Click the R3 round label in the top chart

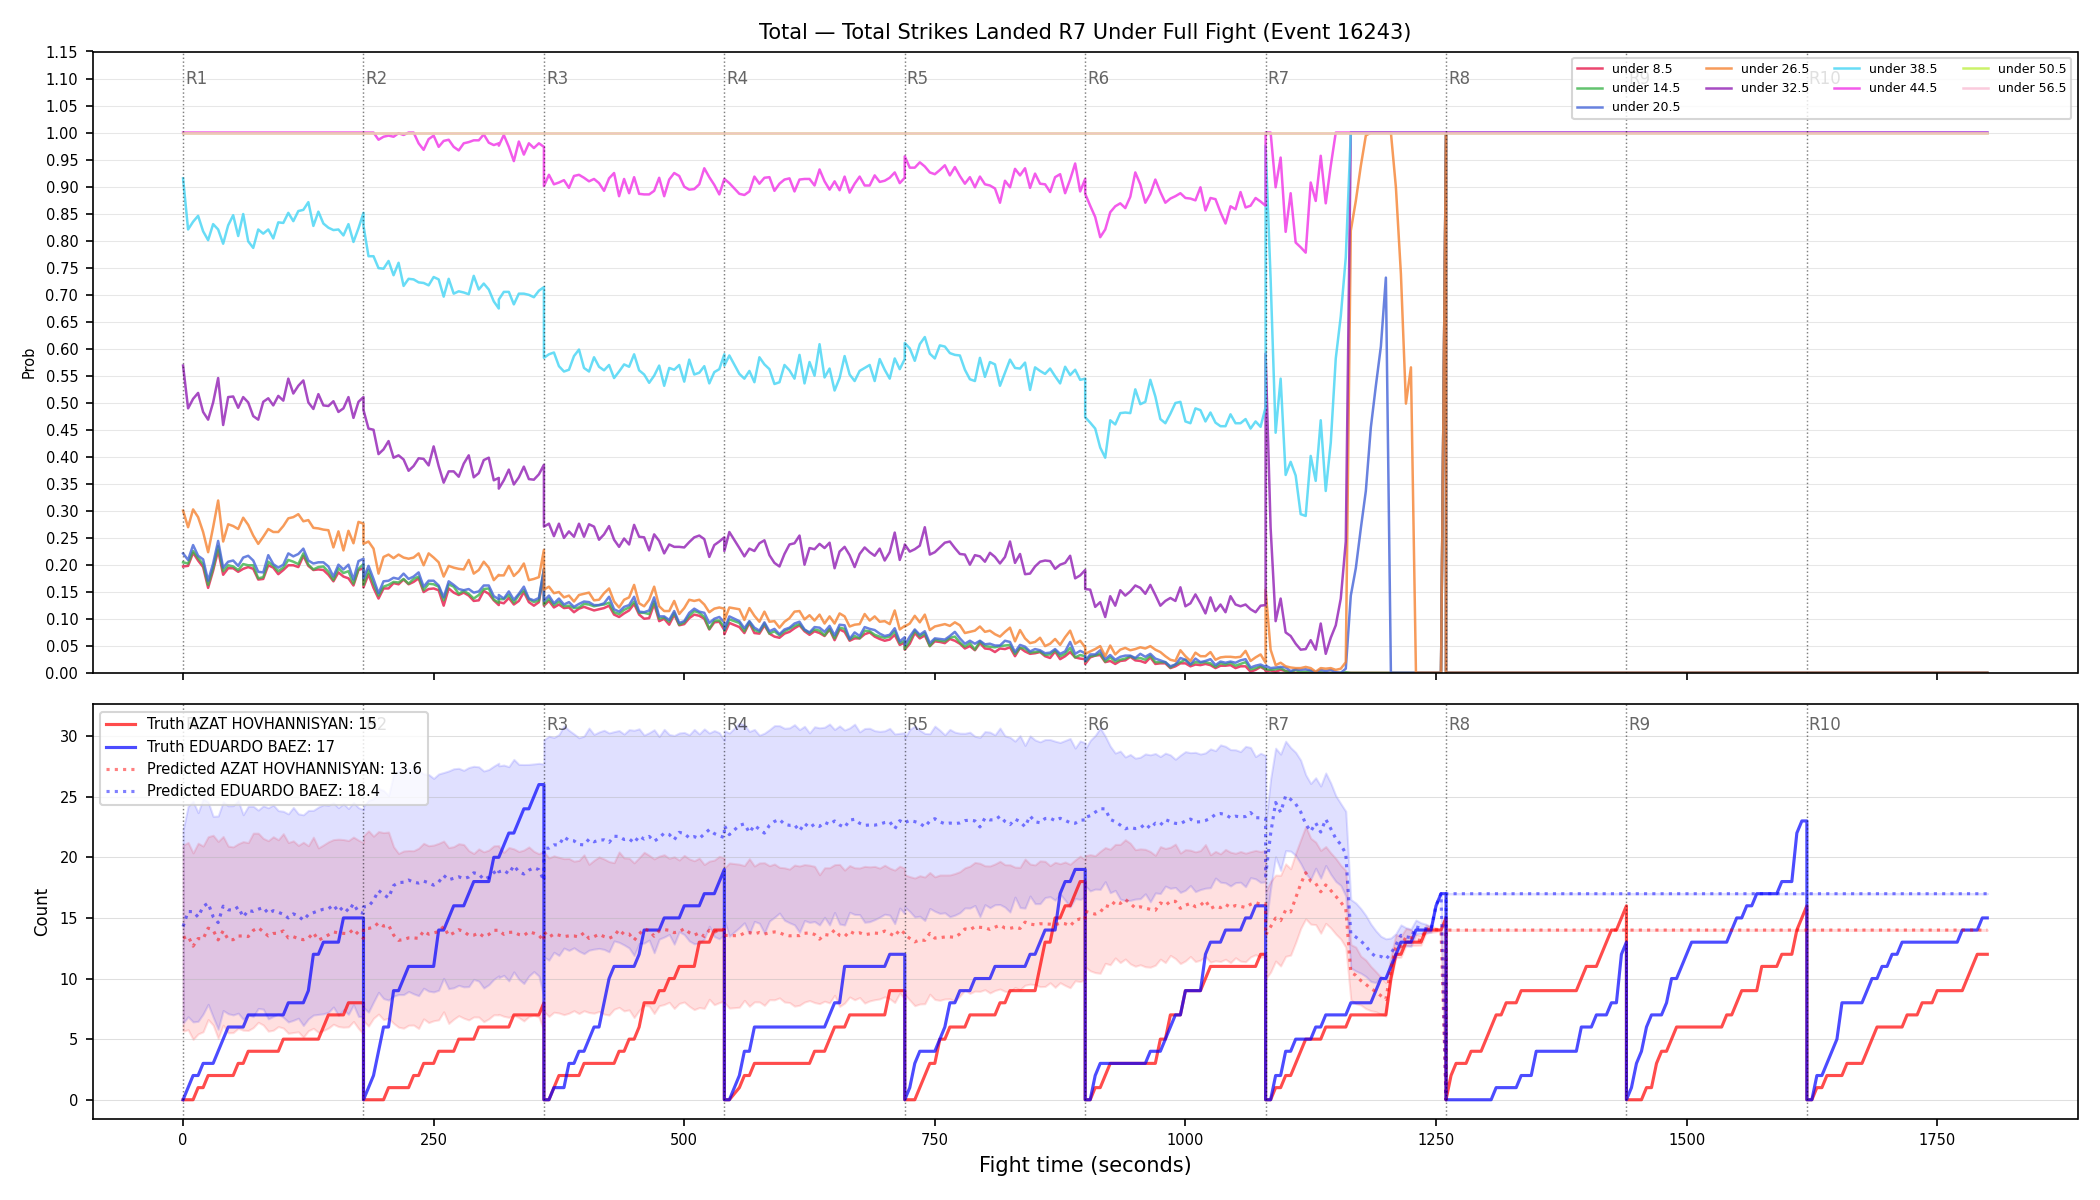coord(557,78)
